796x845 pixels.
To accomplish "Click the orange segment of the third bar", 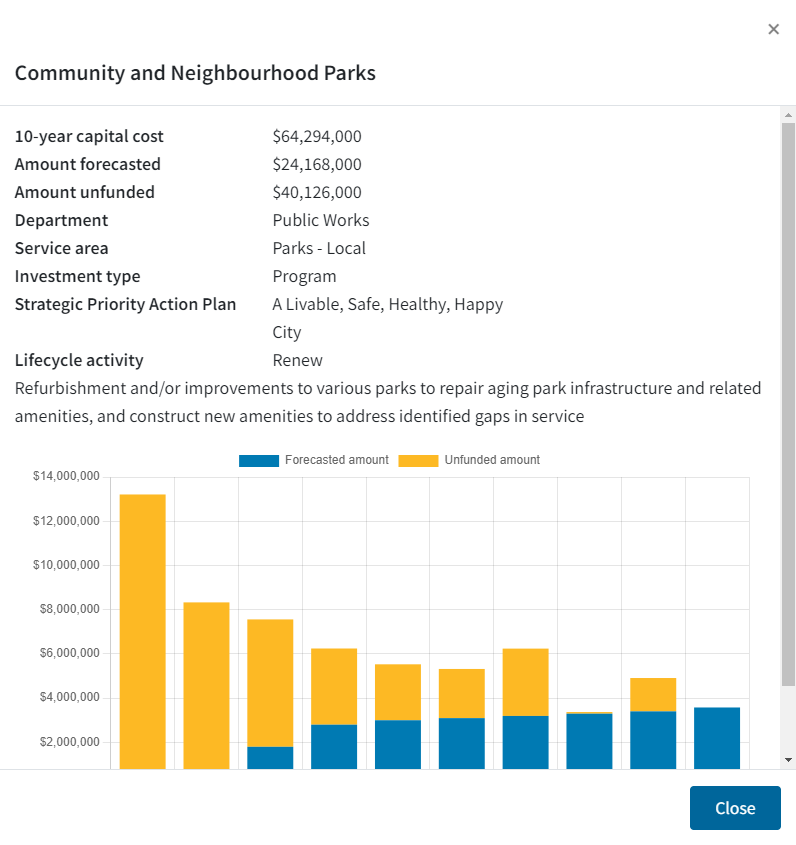I will [x=270, y=682].
